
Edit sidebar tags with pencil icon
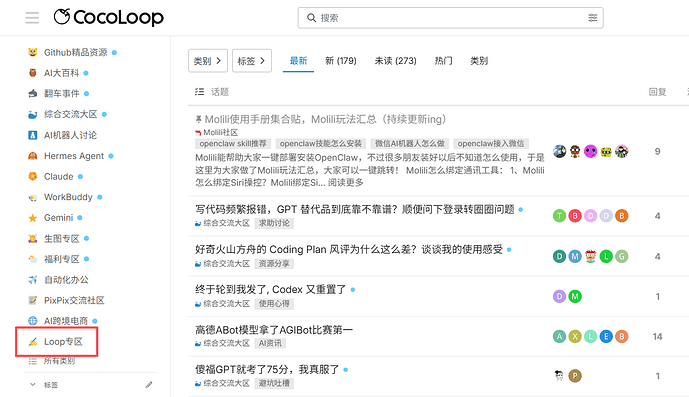pos(149,385)
